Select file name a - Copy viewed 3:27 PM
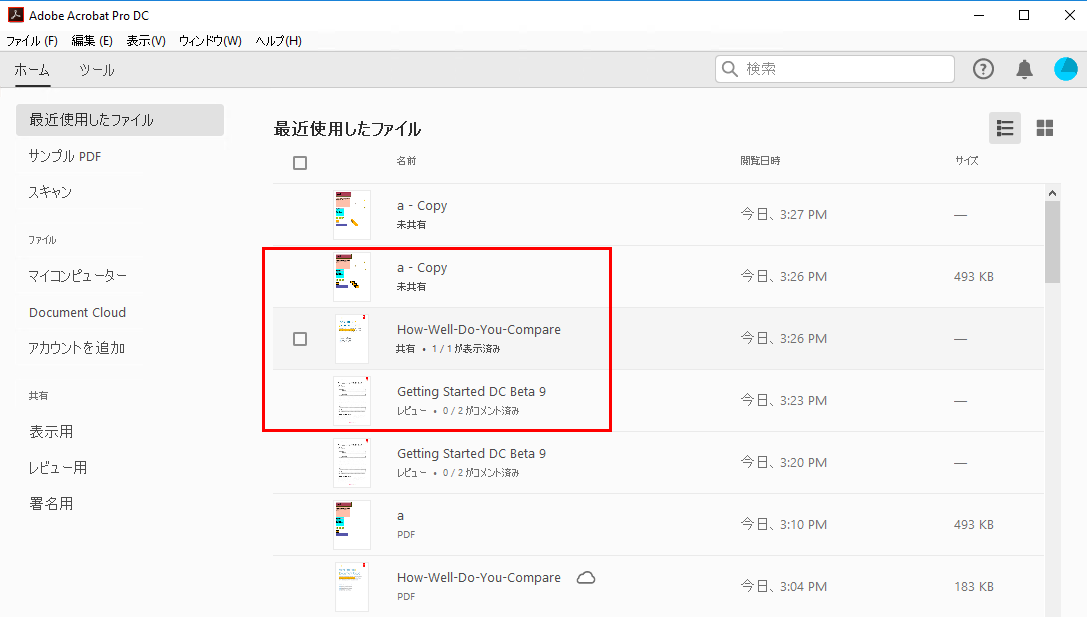Viewport: 1087px width, 617px height. pos(422,206)
